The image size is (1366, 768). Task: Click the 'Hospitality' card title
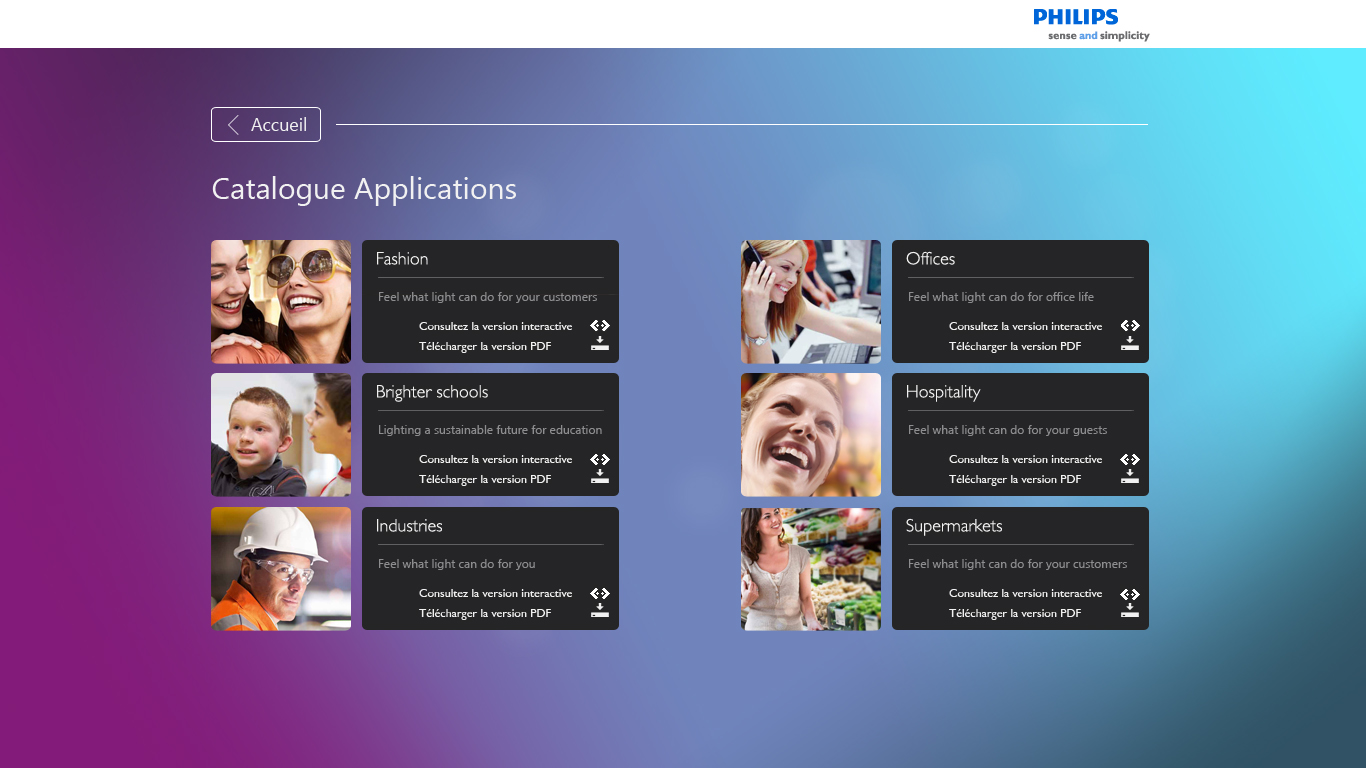[x=943, y=392]
